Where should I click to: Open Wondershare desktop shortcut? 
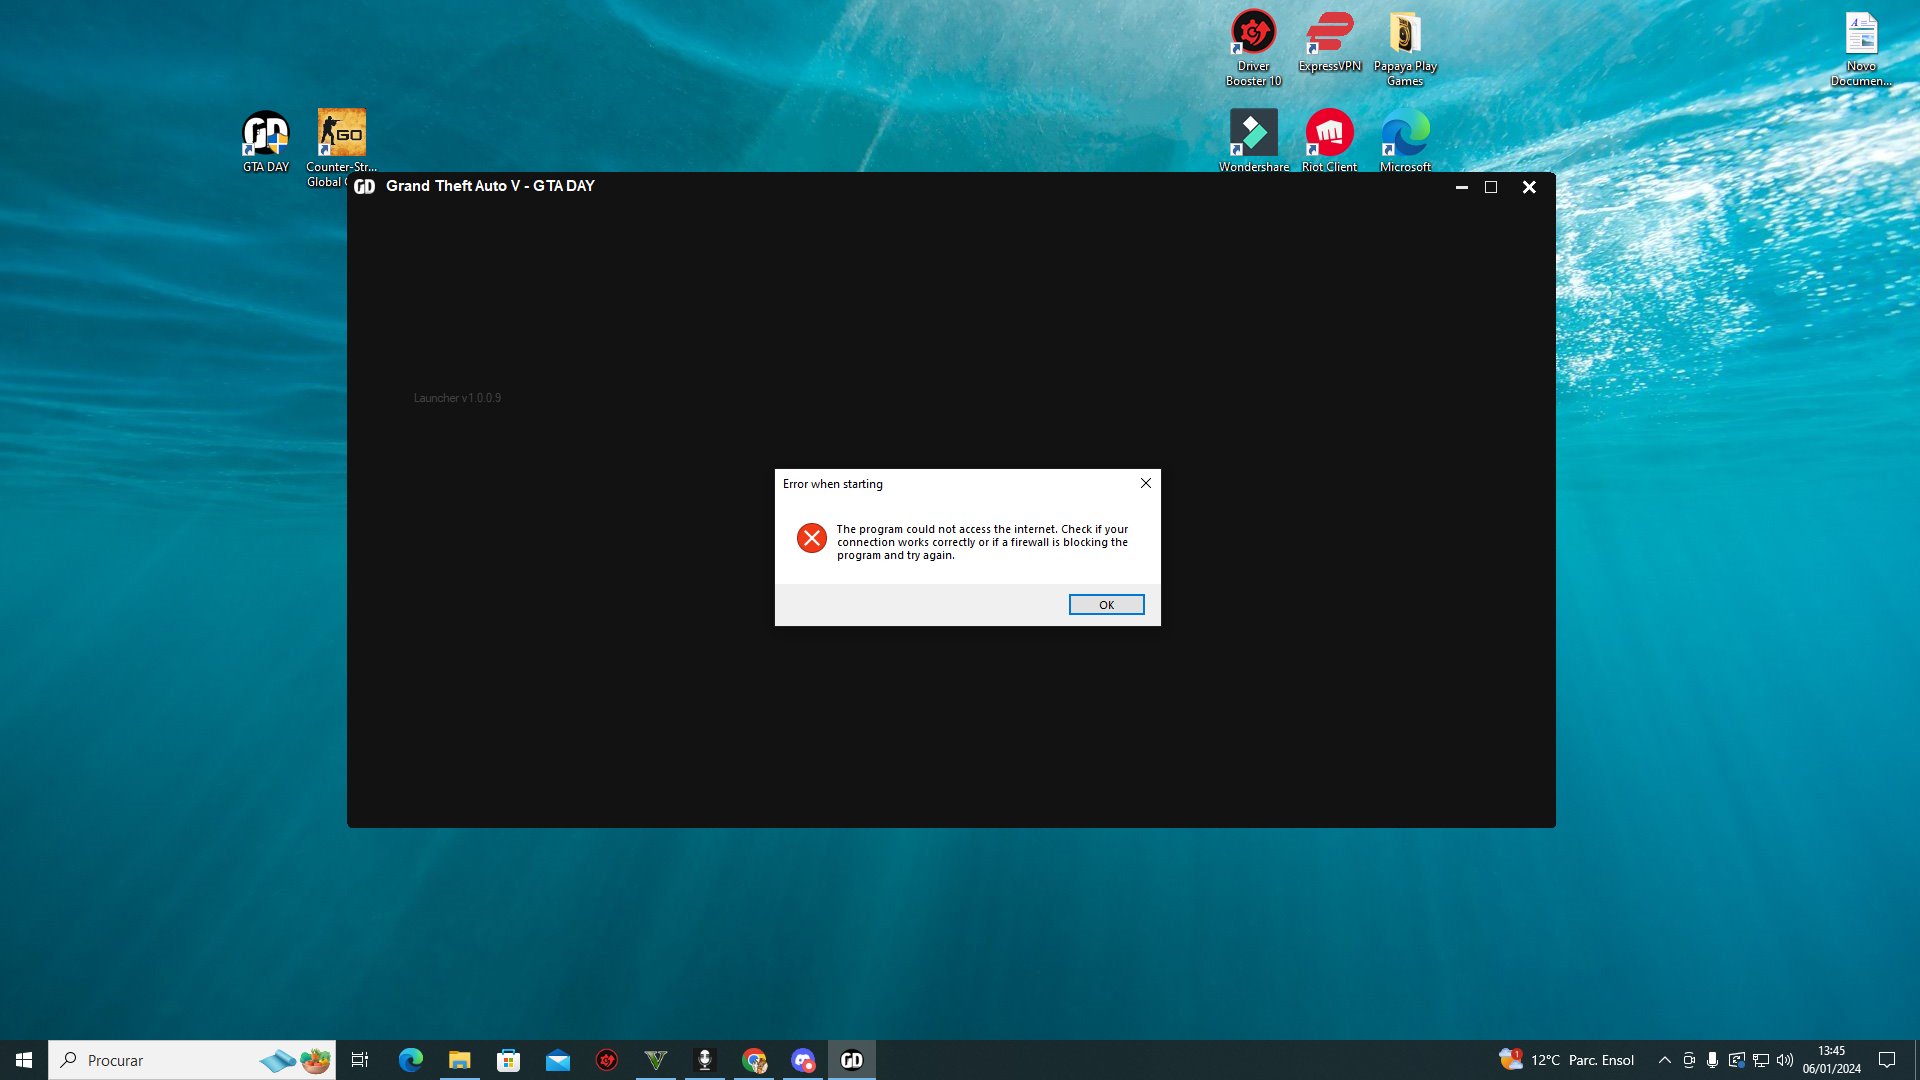pos(1253,135)
